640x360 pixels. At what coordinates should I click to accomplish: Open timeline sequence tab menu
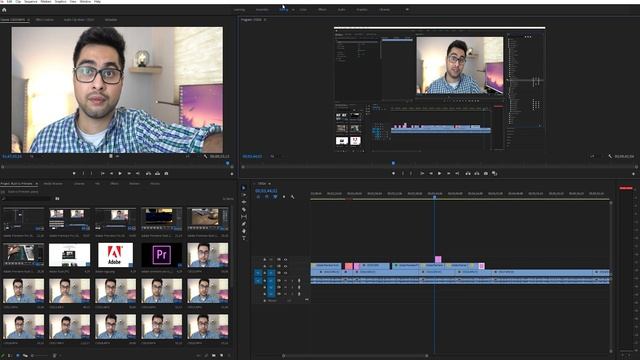coord(269,184)
